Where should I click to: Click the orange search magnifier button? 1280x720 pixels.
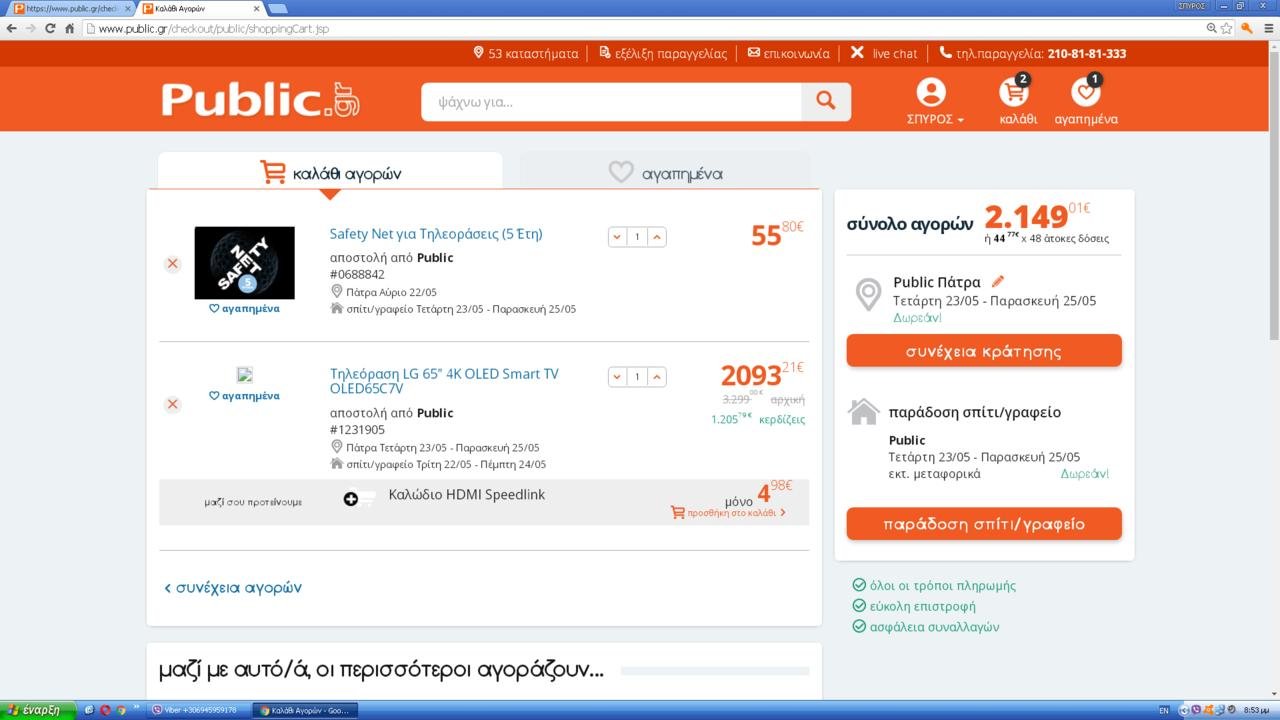tap(826, 101)
